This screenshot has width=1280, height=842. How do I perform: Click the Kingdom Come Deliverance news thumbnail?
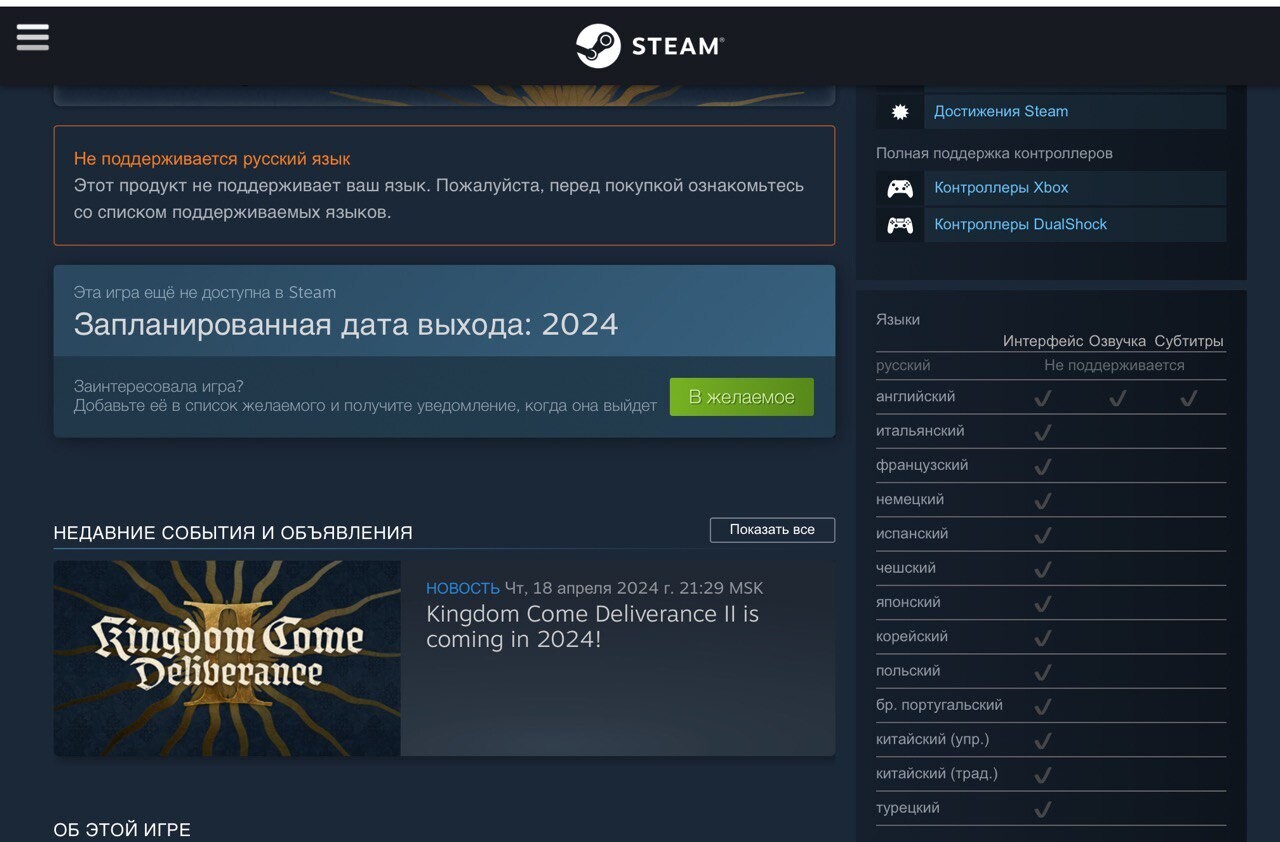point(227,658)
